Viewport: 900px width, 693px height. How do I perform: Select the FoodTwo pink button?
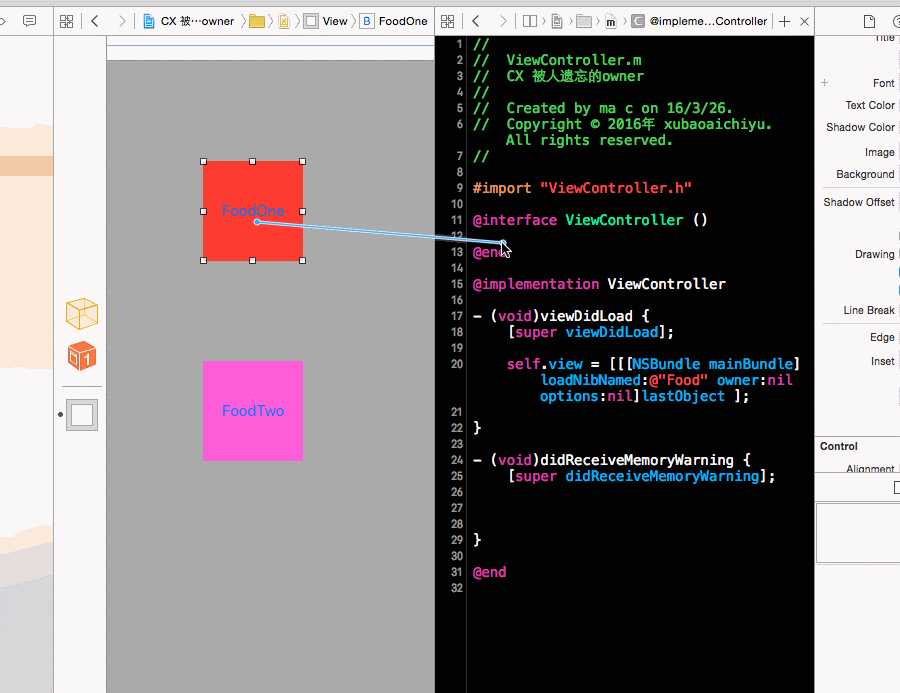point(253,411)
